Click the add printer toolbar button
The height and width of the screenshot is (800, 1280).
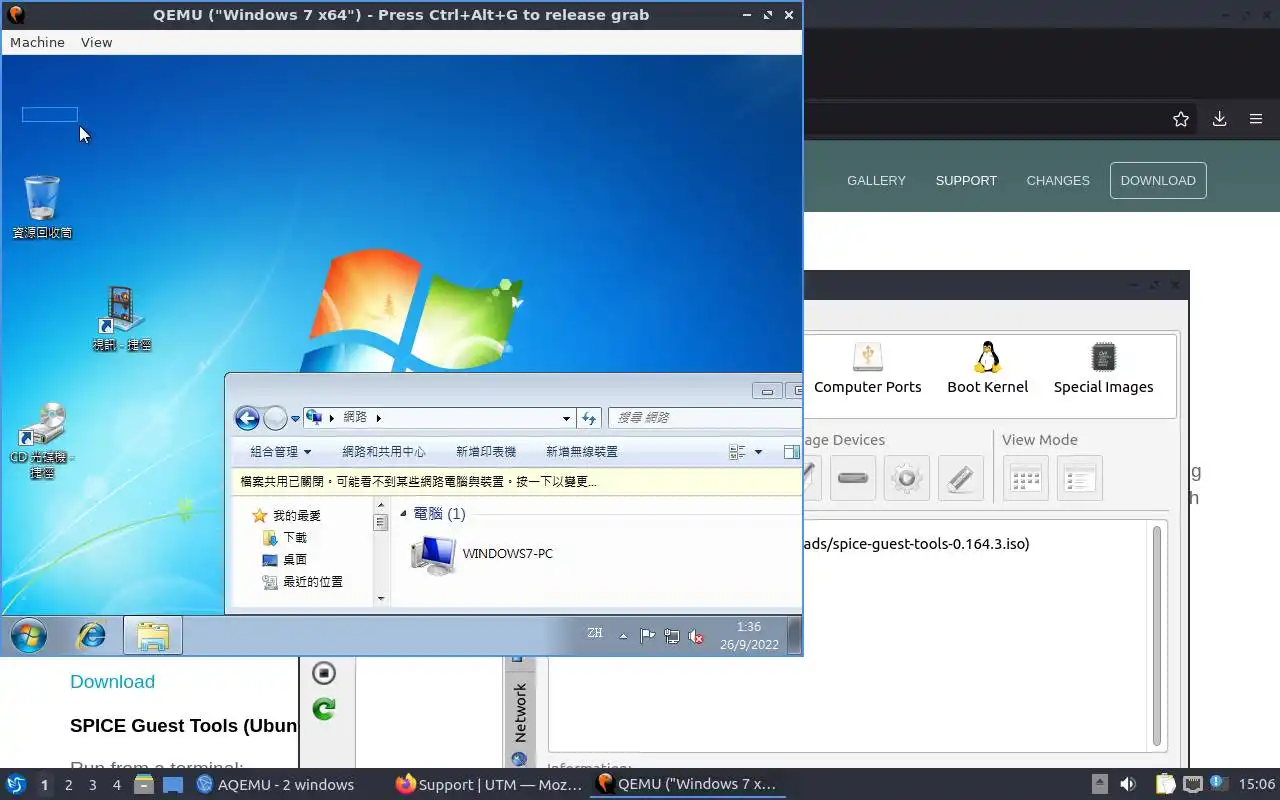[x=486, y=452]
